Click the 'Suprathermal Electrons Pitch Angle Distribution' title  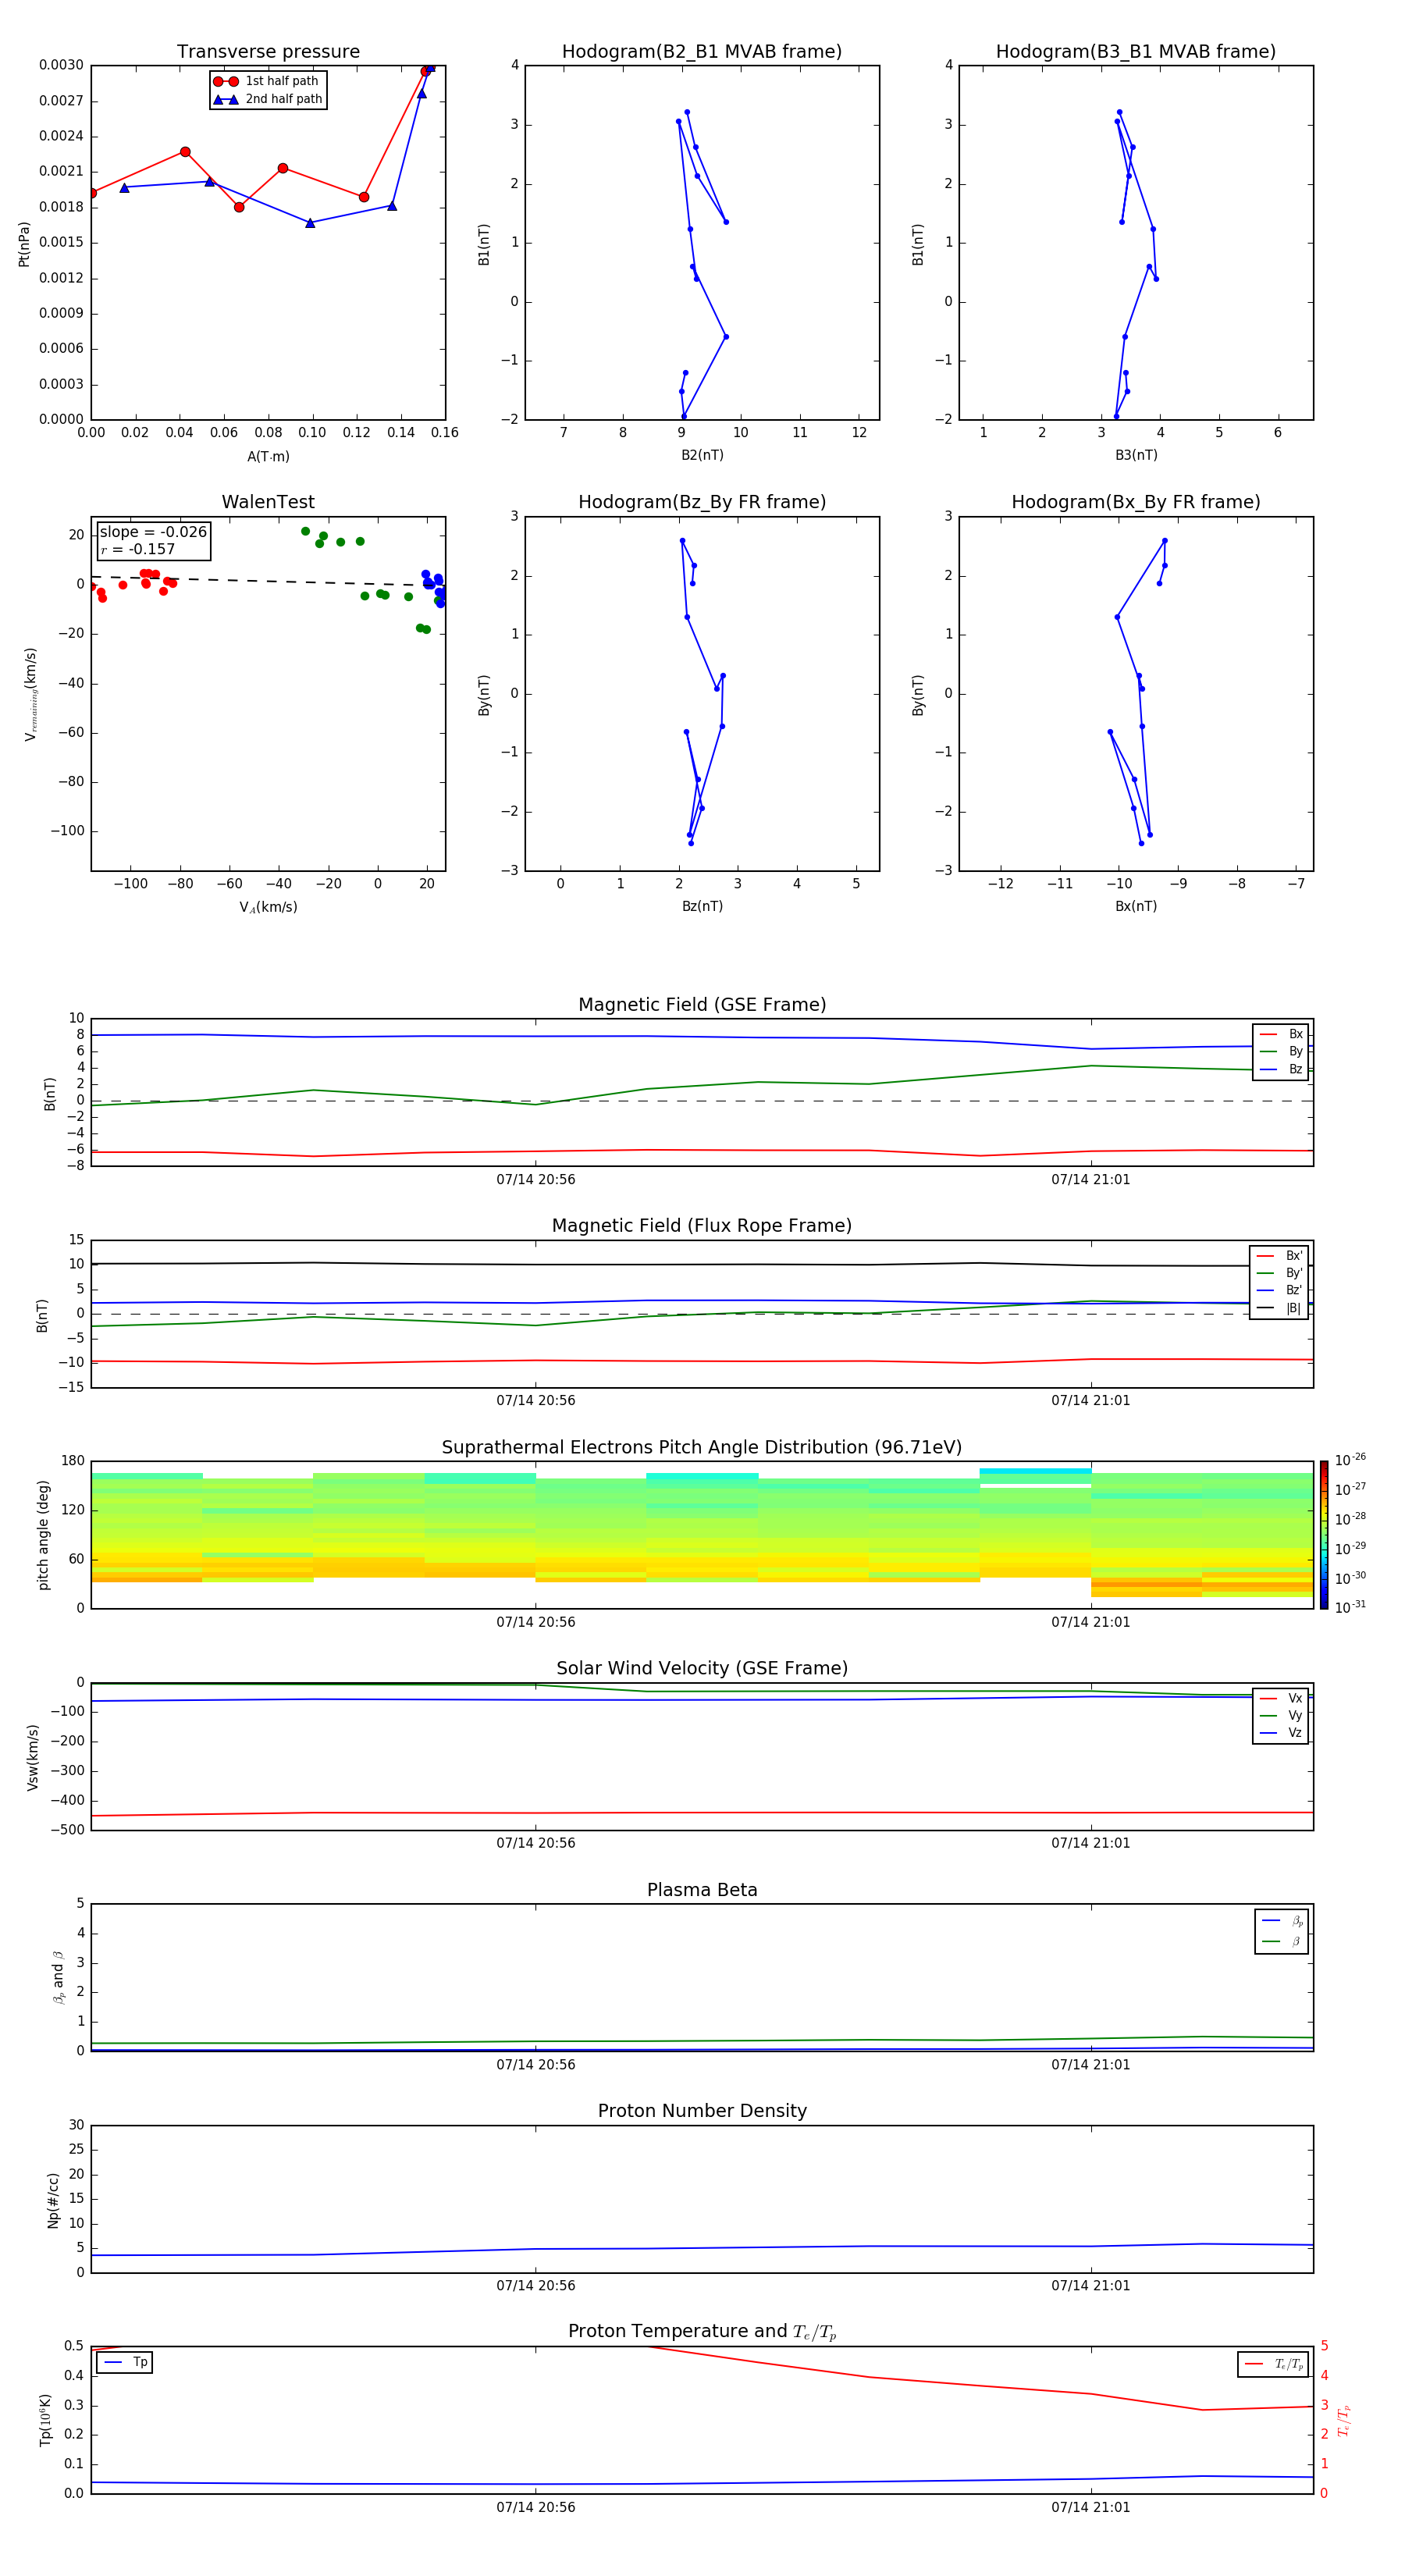[x=702, y=1448]
